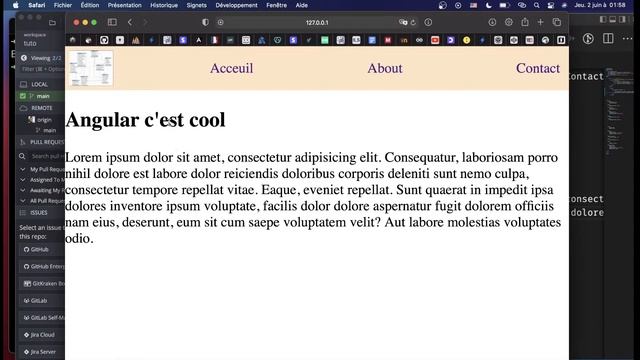Open the home favorite in bookmarks bar
The image size is (640, 360).
click(x=73, y=40)
